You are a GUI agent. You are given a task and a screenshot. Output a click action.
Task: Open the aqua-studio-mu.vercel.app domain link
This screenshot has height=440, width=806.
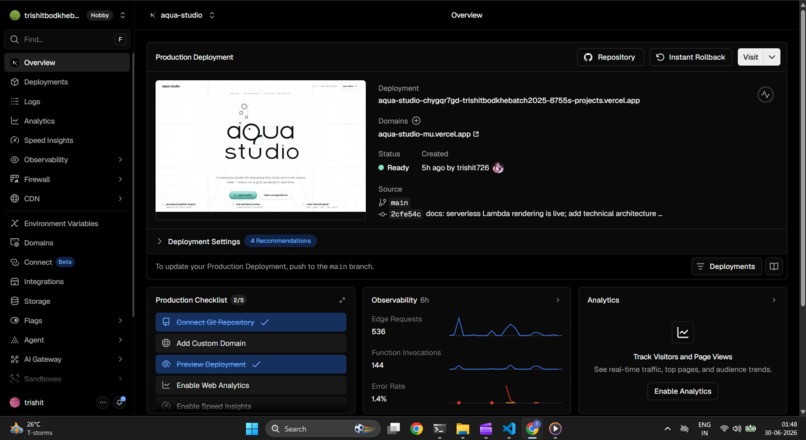coord(425,134)
